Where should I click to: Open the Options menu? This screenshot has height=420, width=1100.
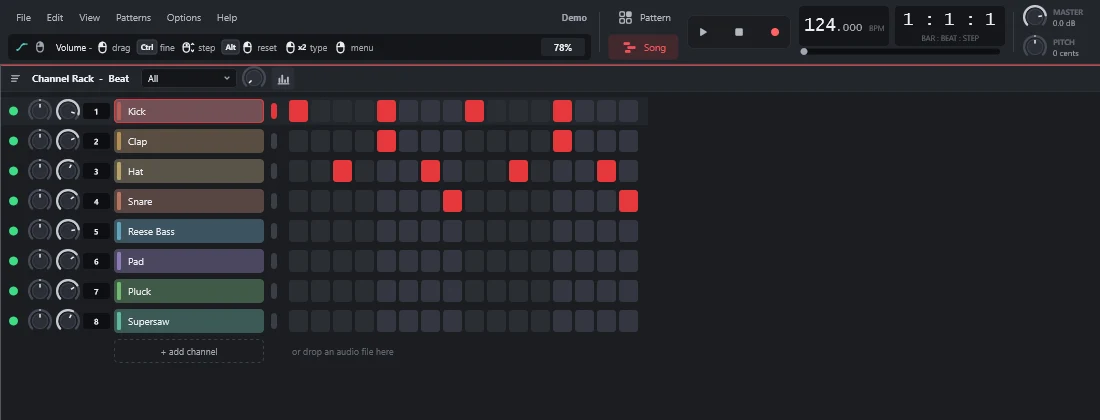coord(184,18)
